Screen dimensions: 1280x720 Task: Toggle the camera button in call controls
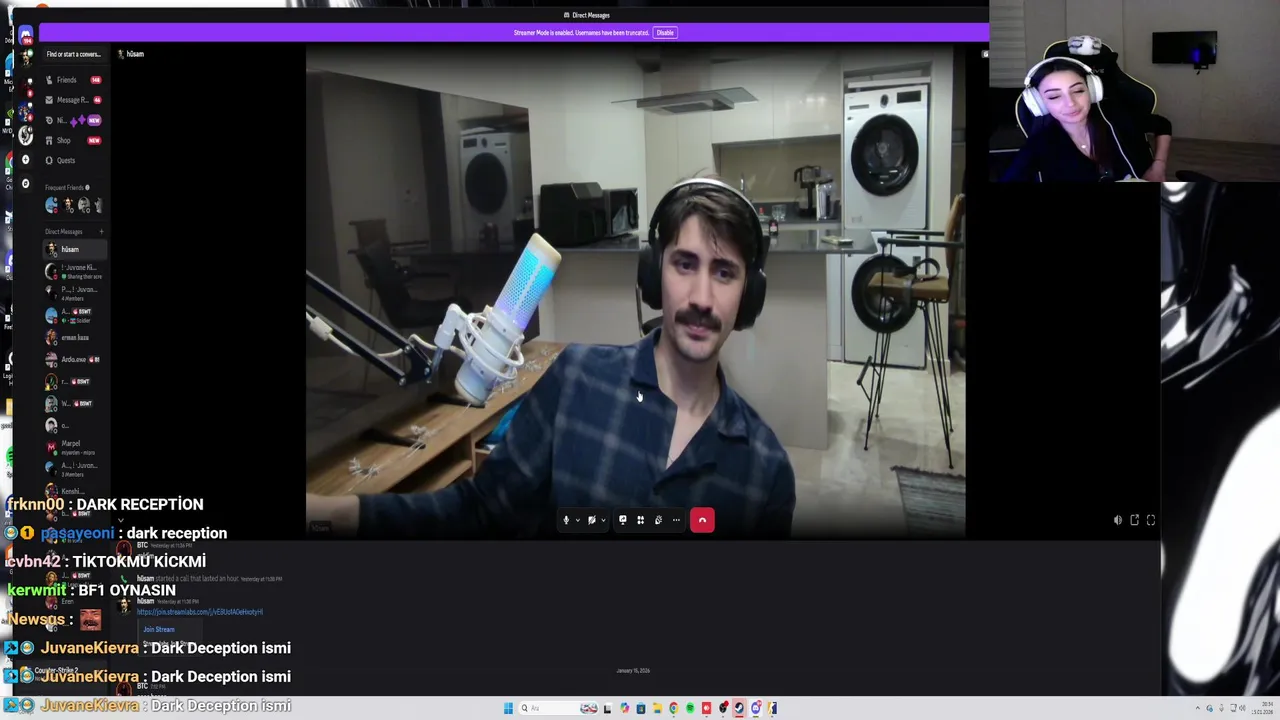(592, 520)
